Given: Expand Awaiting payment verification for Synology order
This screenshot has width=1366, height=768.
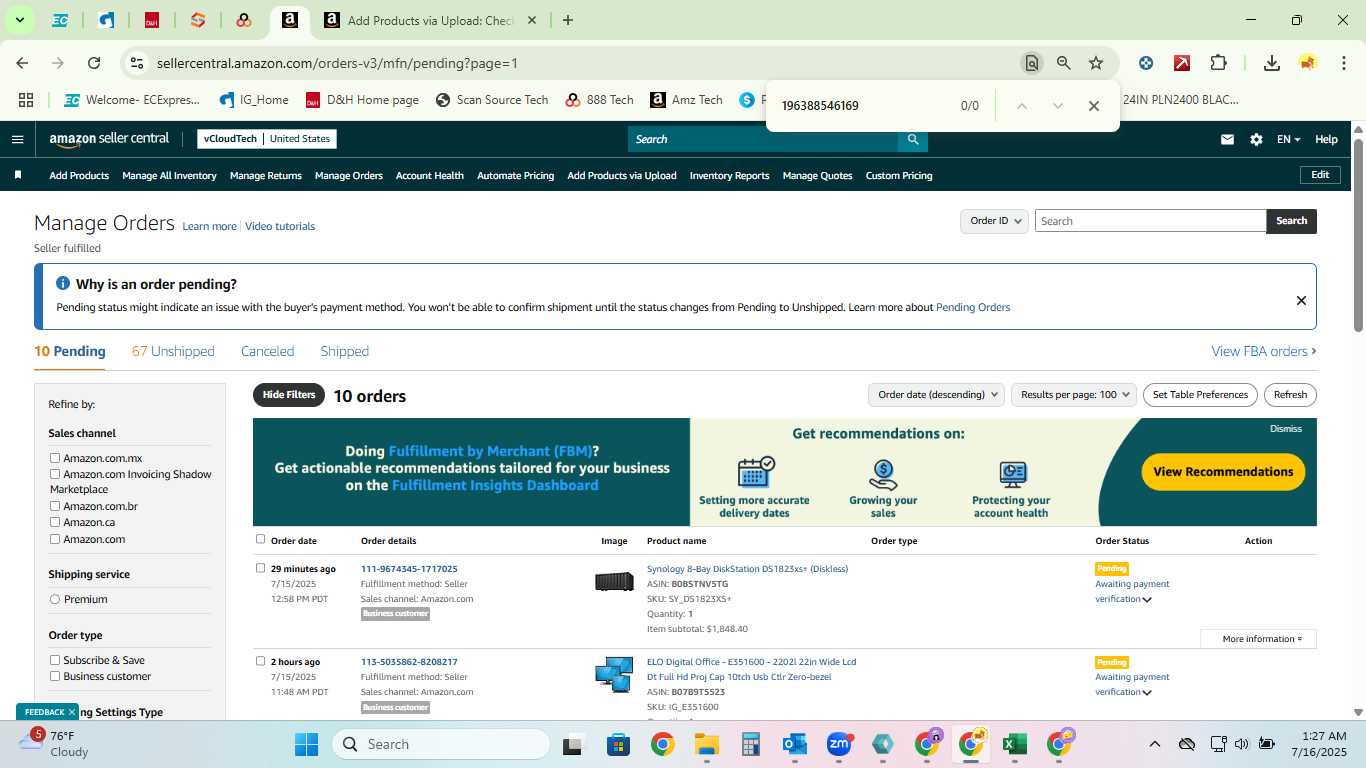Looking at the screenshot, I should point(1147,600).
